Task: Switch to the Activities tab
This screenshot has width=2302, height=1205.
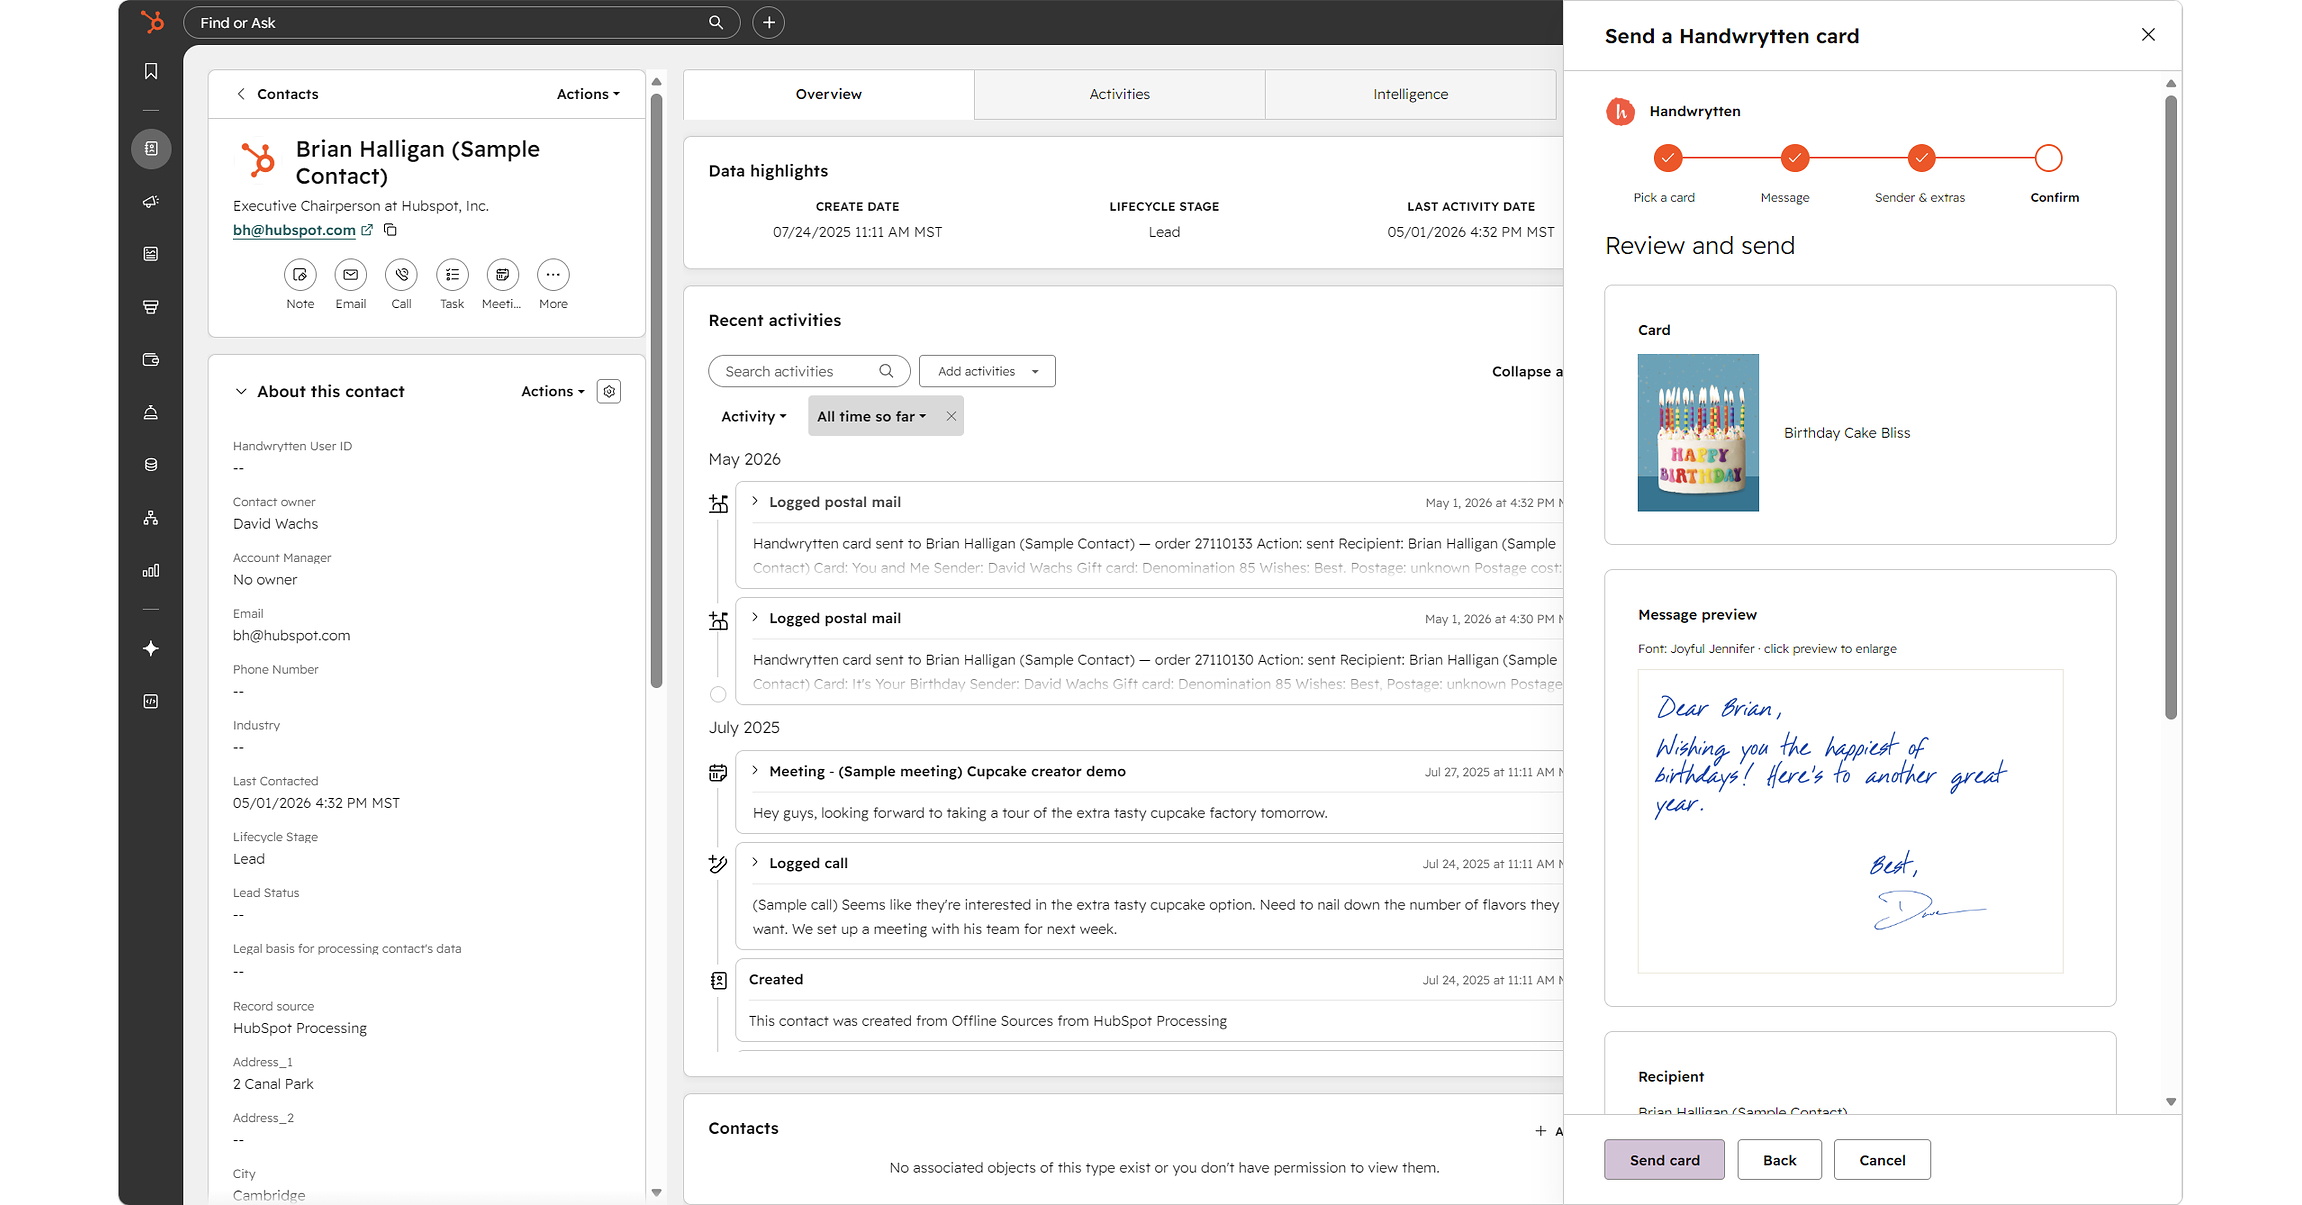Action: click(x=1119, y=94)
